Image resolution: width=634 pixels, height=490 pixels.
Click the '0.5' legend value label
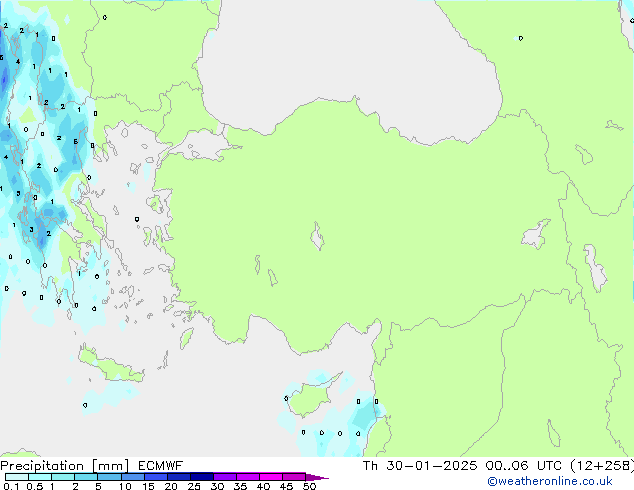pyautogui.click(x=35, y=486)
